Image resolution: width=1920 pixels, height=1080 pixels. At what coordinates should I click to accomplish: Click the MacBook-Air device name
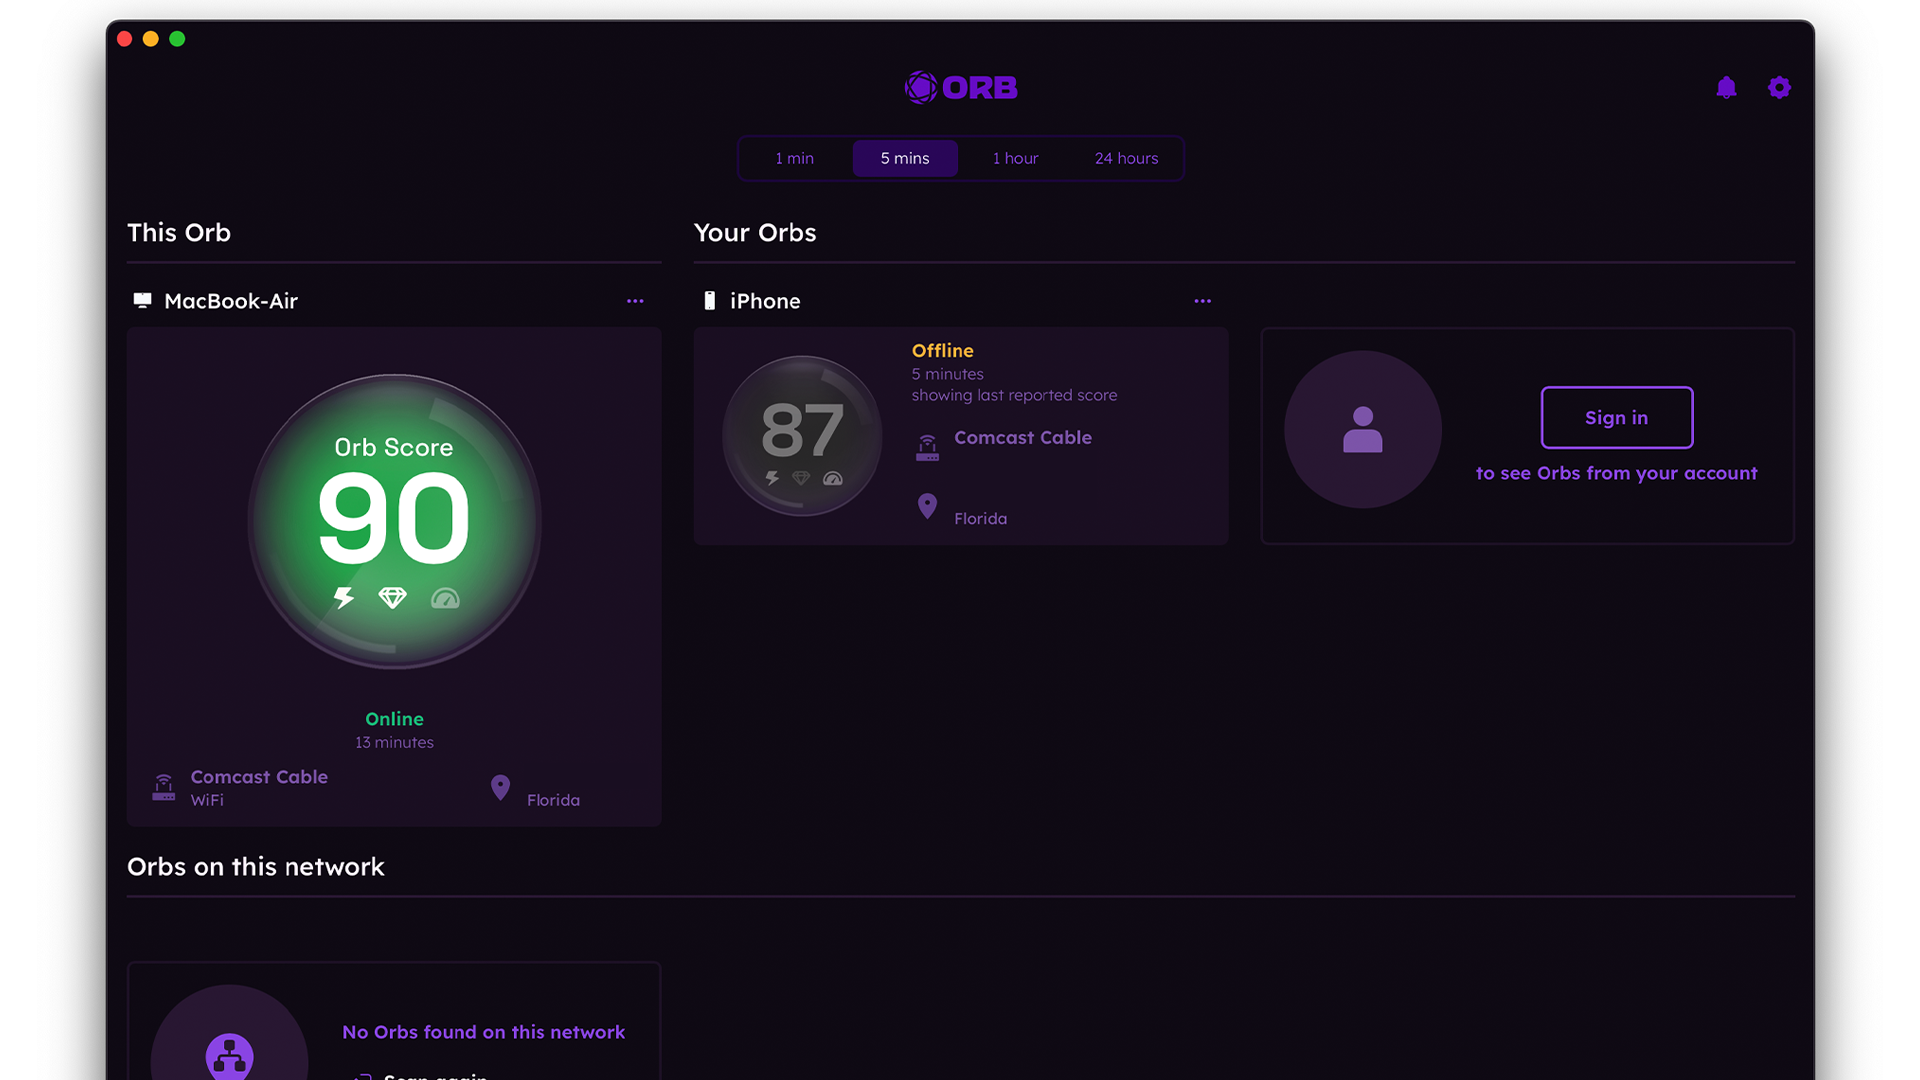click(231, 301)
